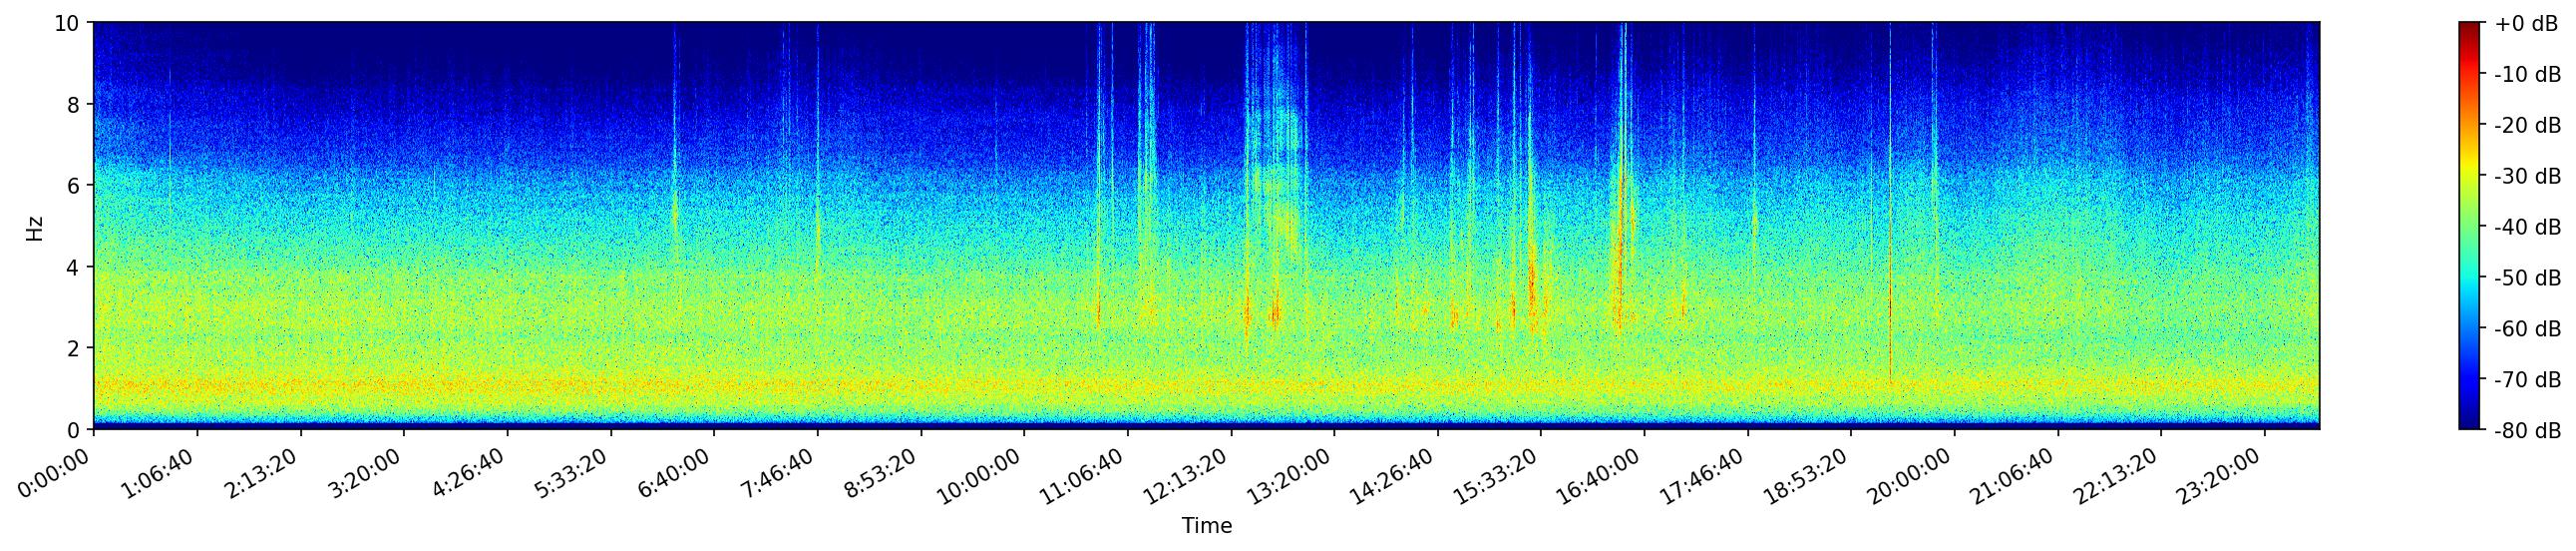Click the 8 Hz y-axis tick label
The image size is (2576, 551).
(x=74, y=104)
